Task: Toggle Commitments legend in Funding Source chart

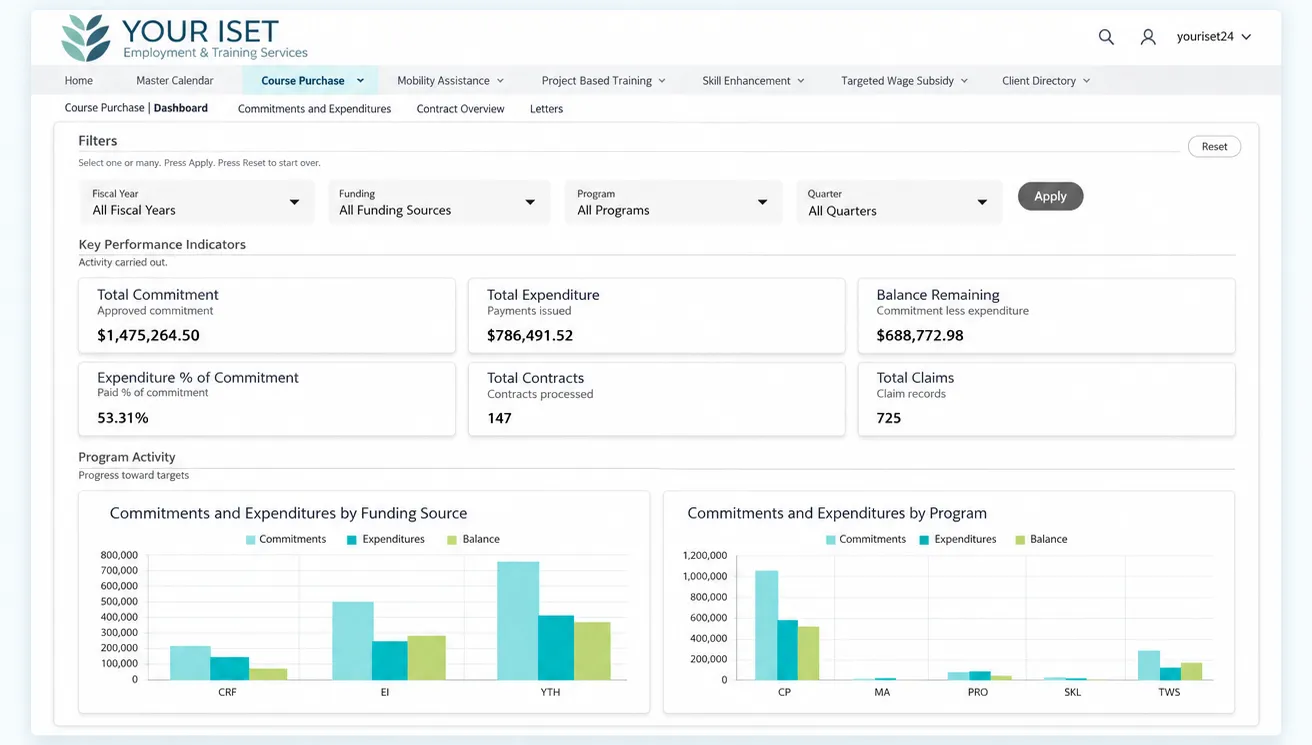Action: tap(286, 539)
